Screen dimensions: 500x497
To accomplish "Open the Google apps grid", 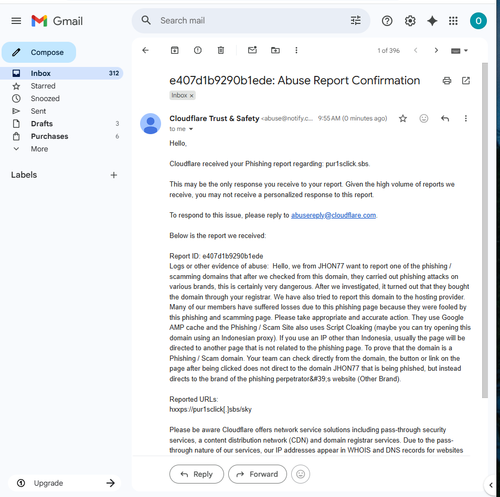I will [453, 21].
